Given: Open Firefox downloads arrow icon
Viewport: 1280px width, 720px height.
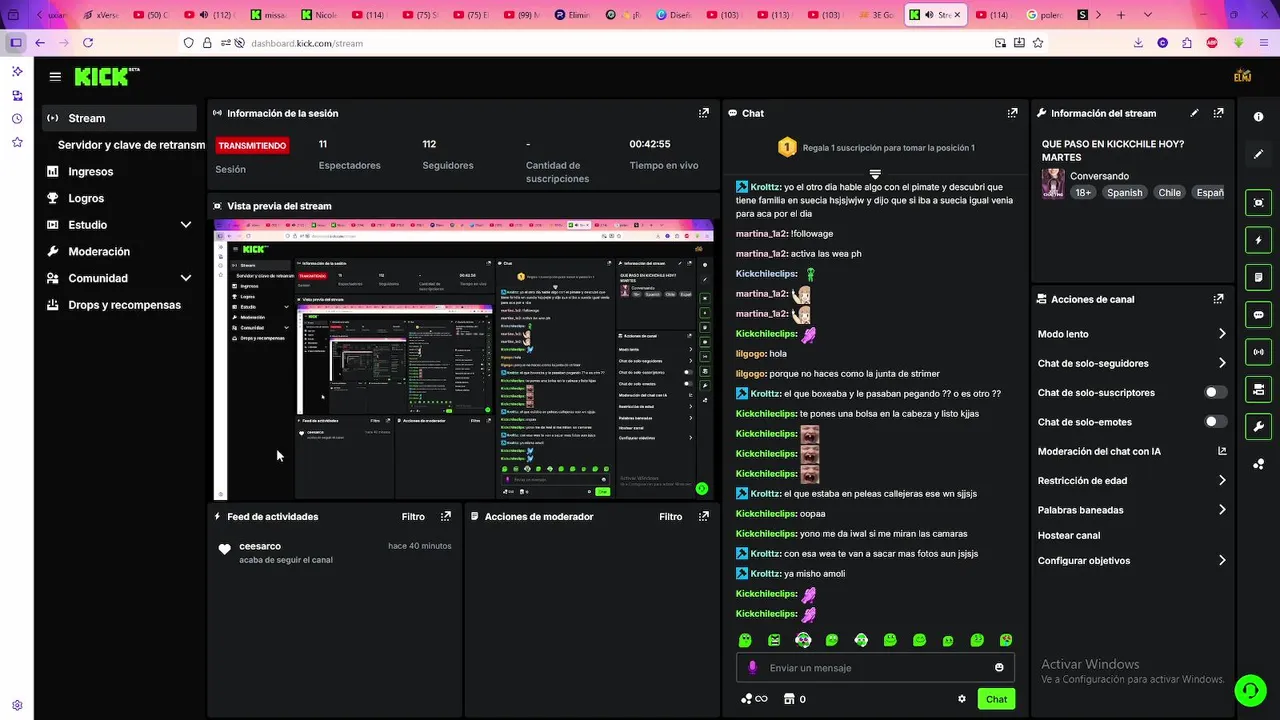Looking at the screenshot, I should click(1138, 43).
